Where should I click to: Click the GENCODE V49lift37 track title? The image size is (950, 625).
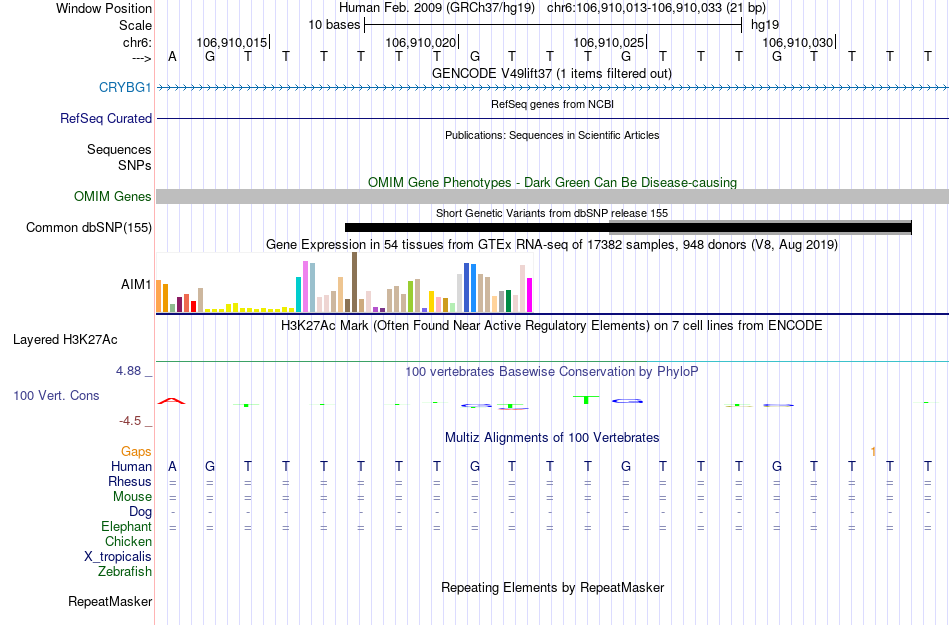551,73
